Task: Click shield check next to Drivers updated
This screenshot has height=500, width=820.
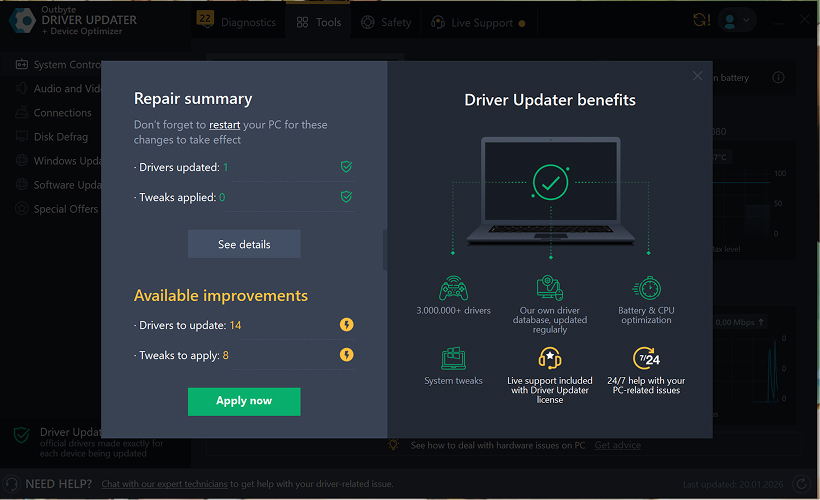Action: click(346, 167)
